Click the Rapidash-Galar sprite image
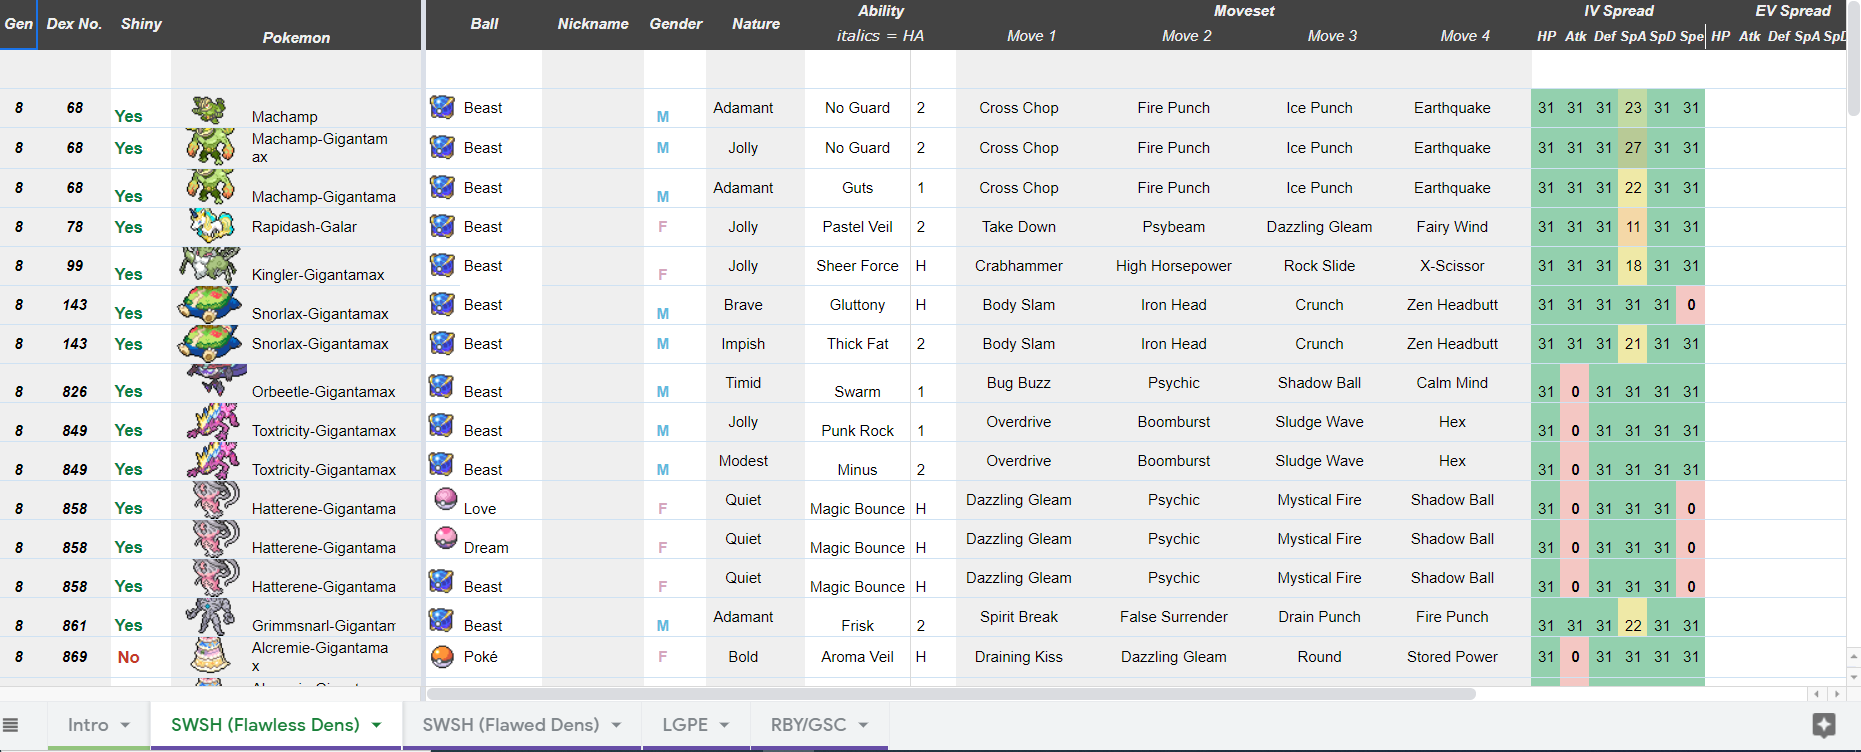 coord(210,226)
